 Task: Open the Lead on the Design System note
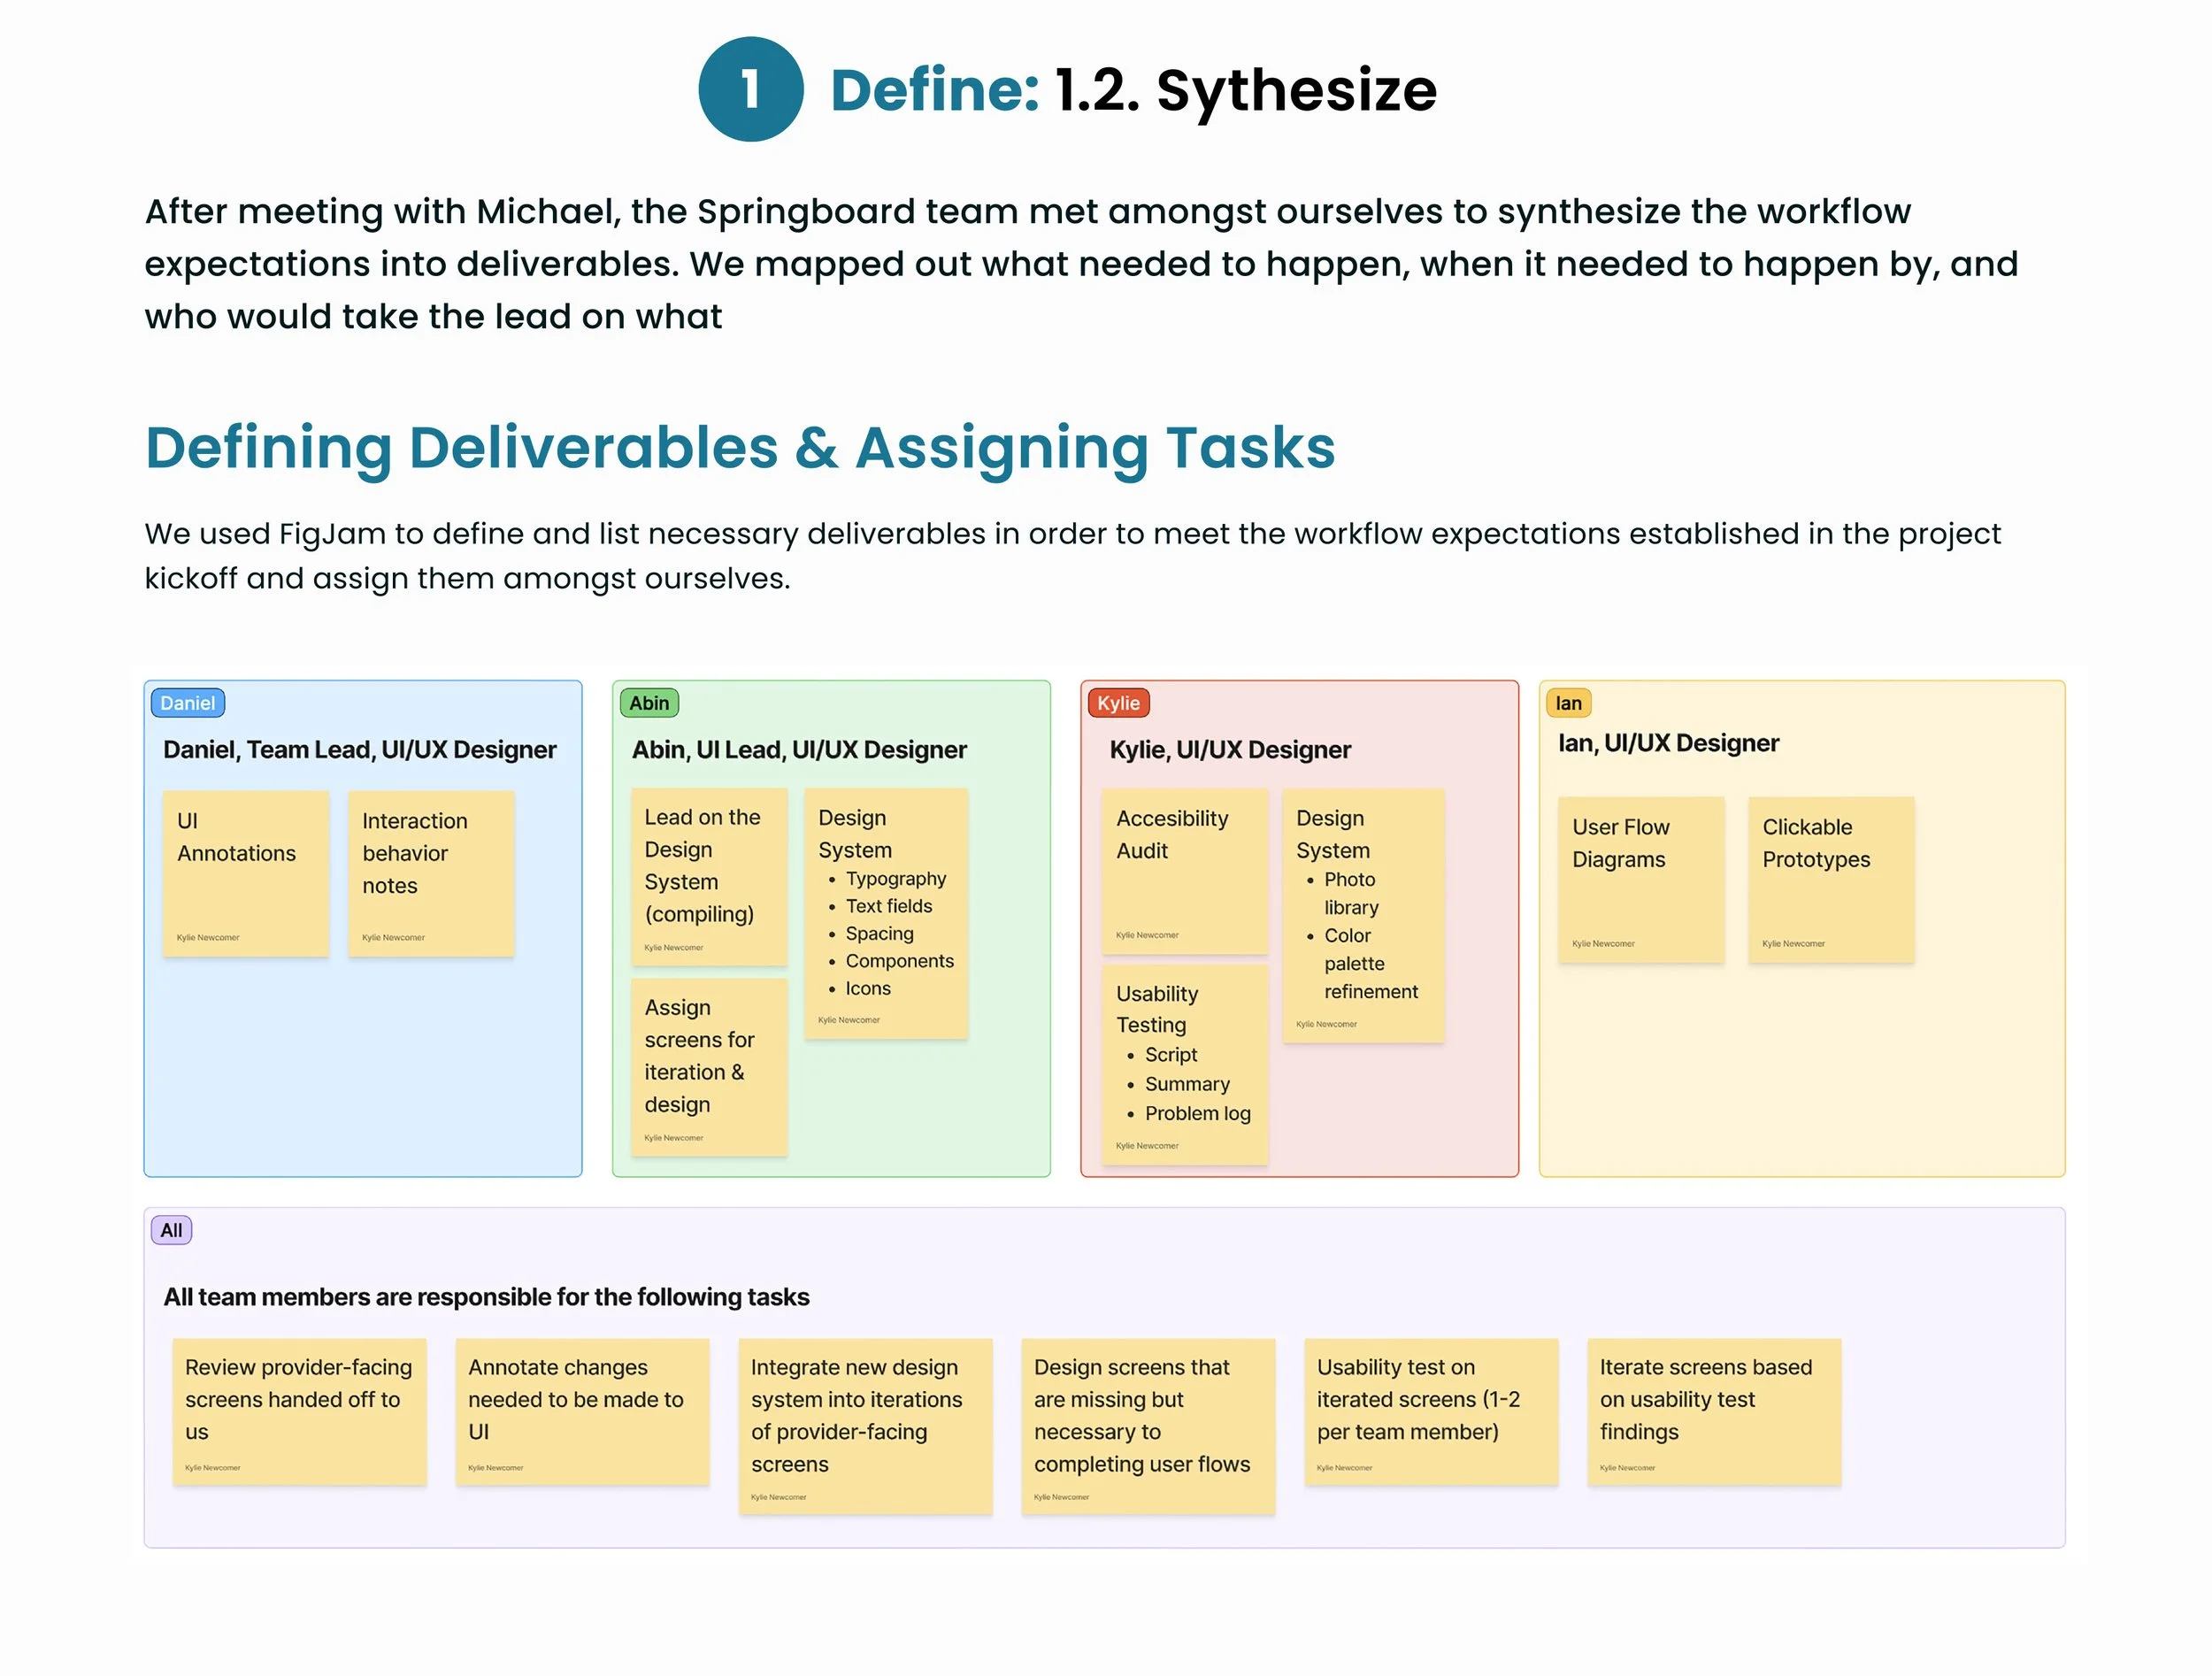click(x=708, y=876)
